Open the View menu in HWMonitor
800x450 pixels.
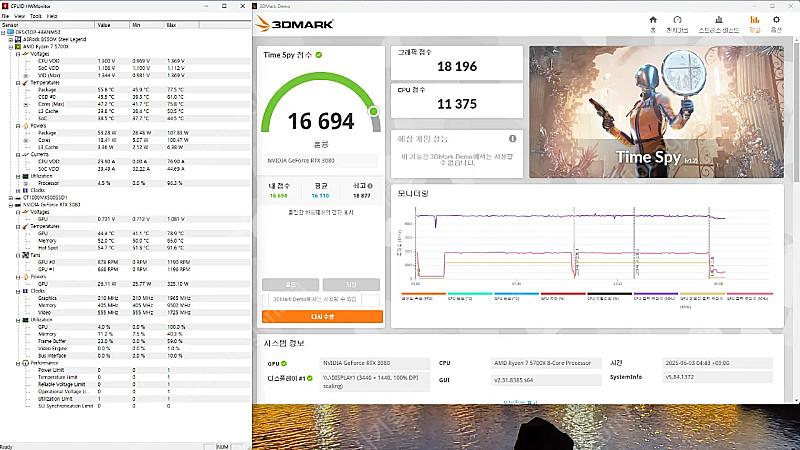pos(19,16)
